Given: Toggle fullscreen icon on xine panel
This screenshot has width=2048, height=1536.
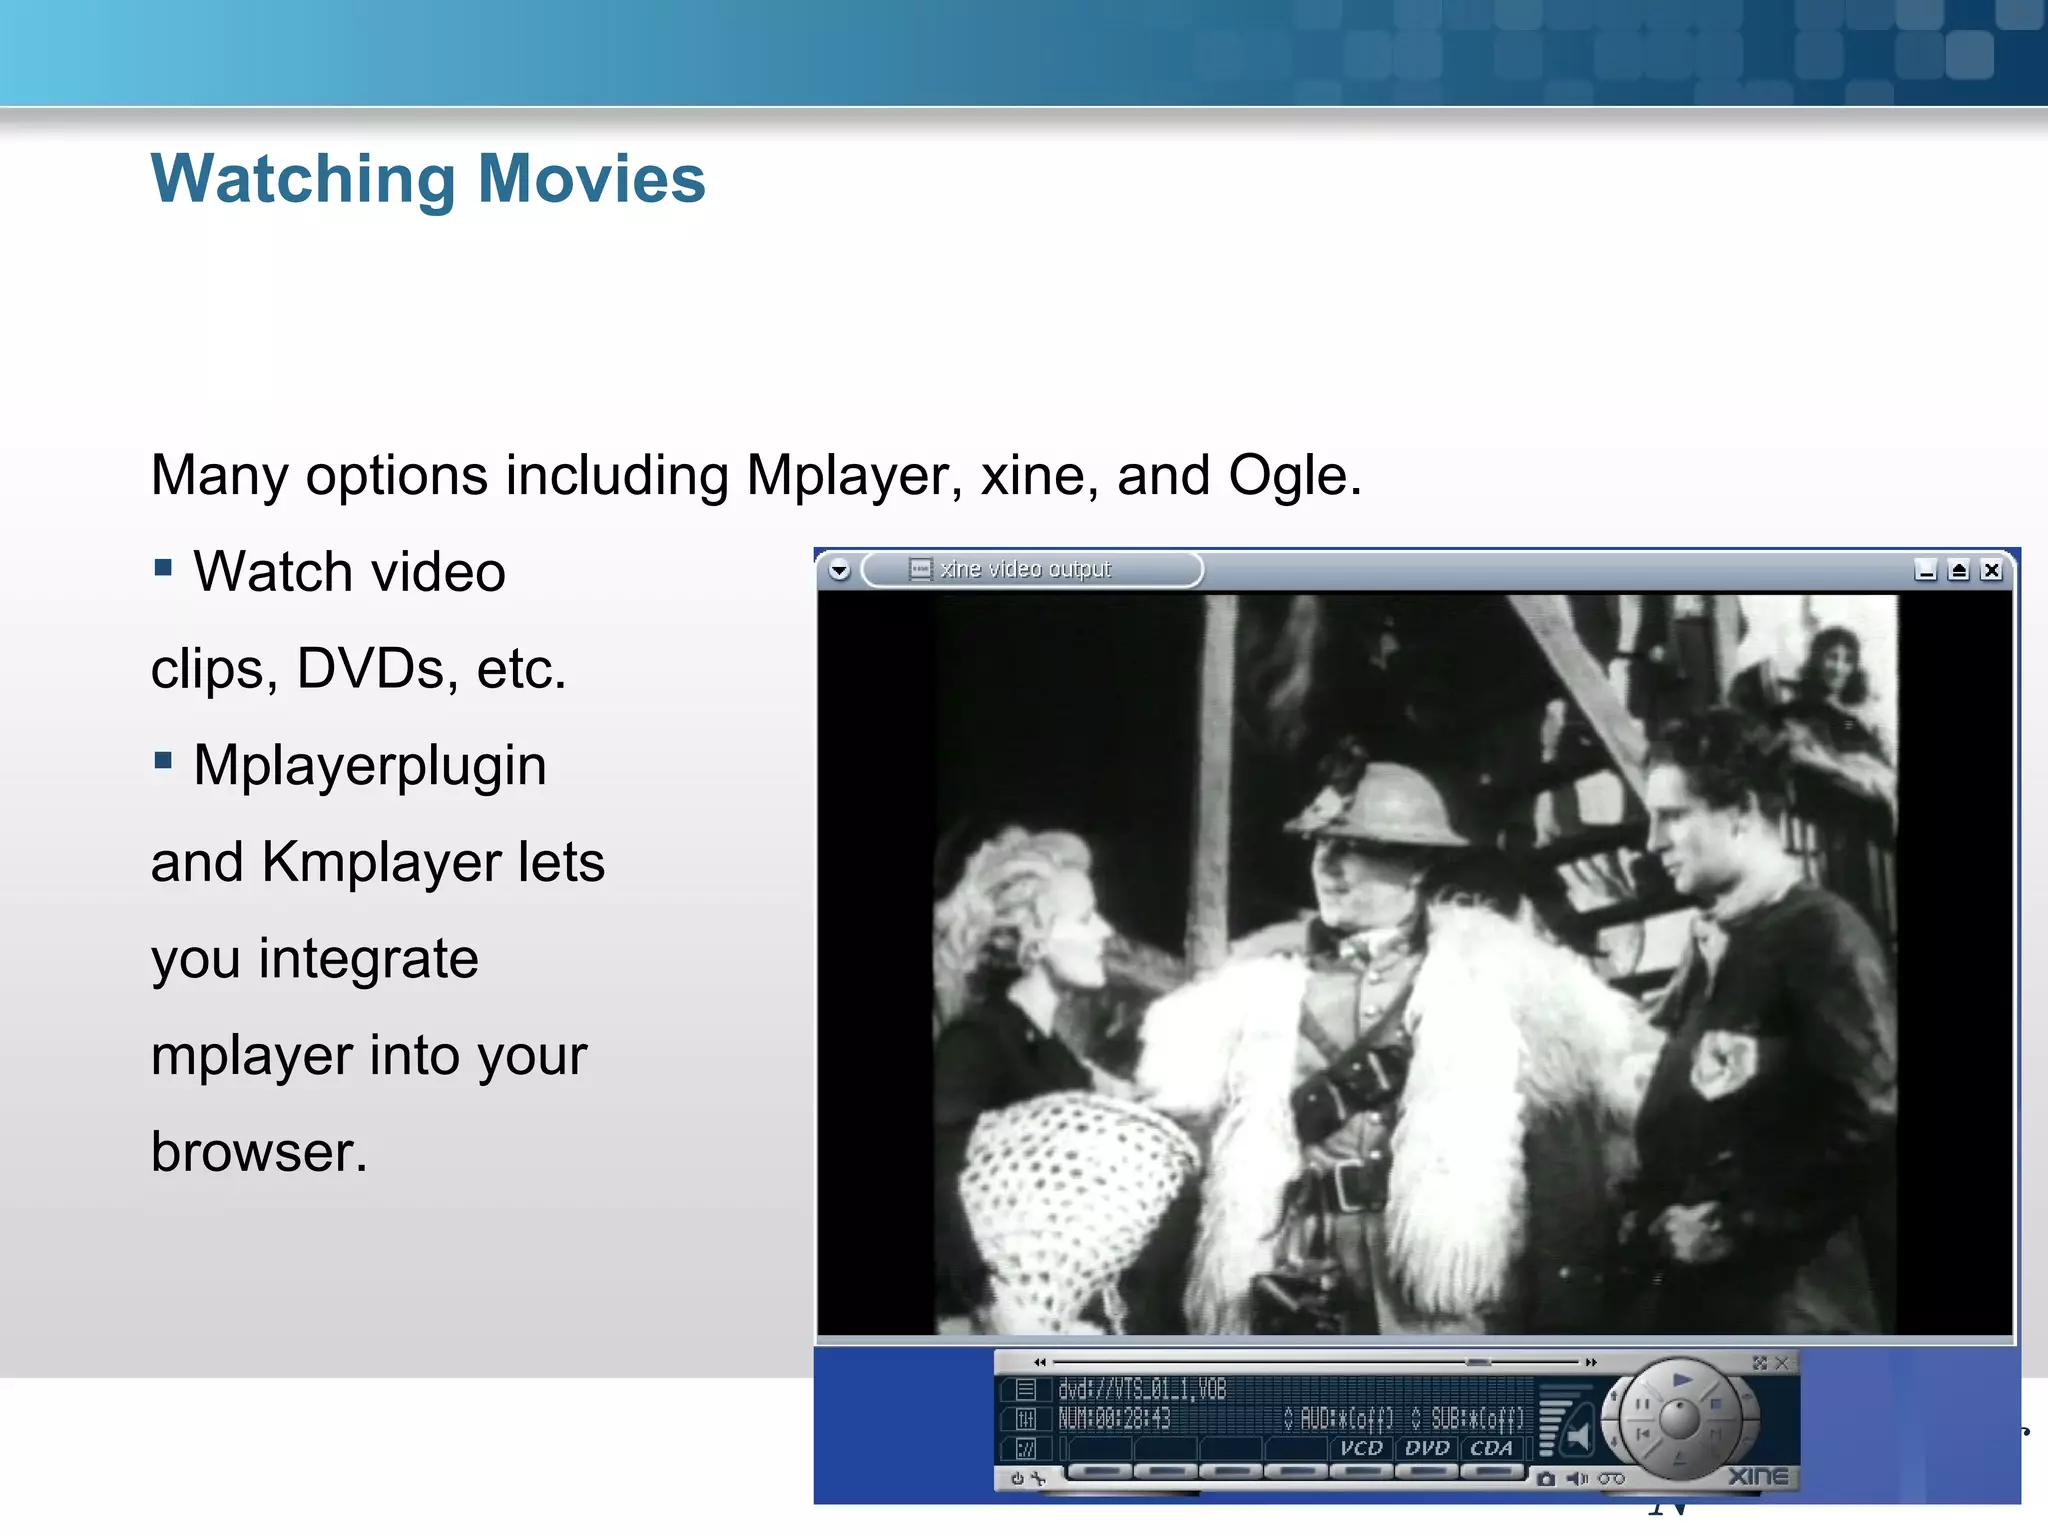Looking at the screenshot, I should (x=1760, y=1363).
